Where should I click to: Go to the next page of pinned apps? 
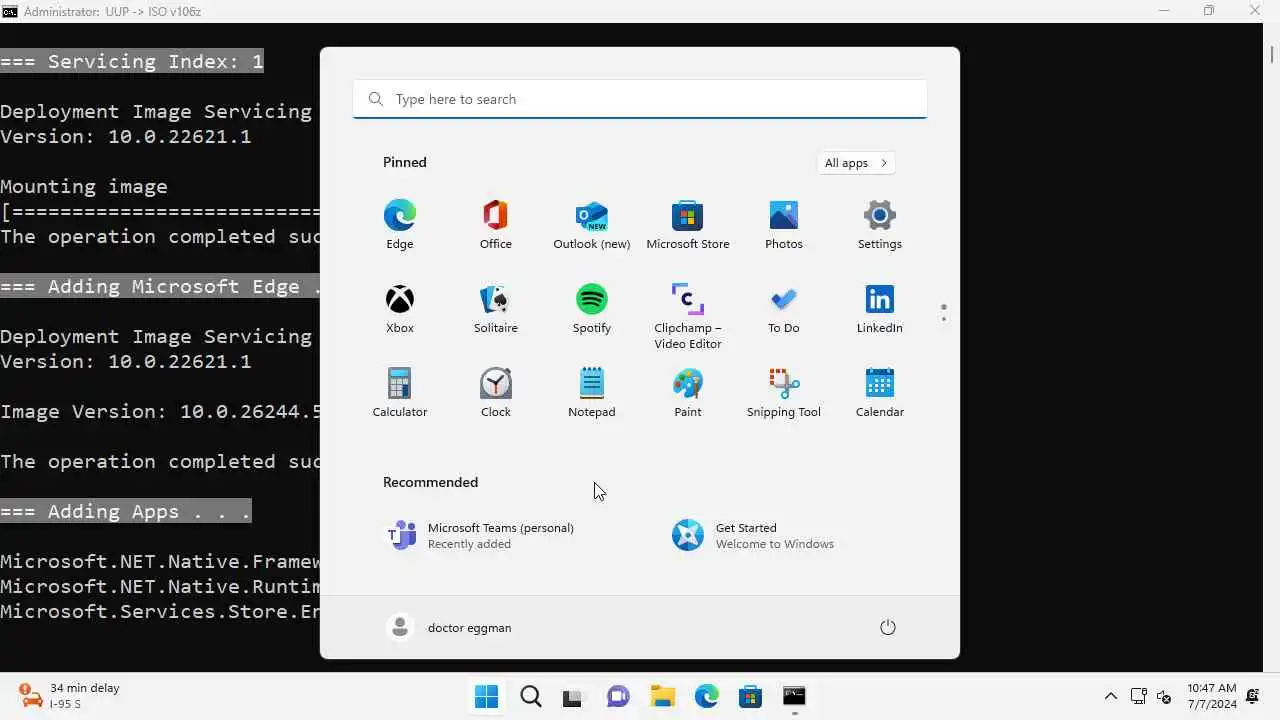pos(944,320)
